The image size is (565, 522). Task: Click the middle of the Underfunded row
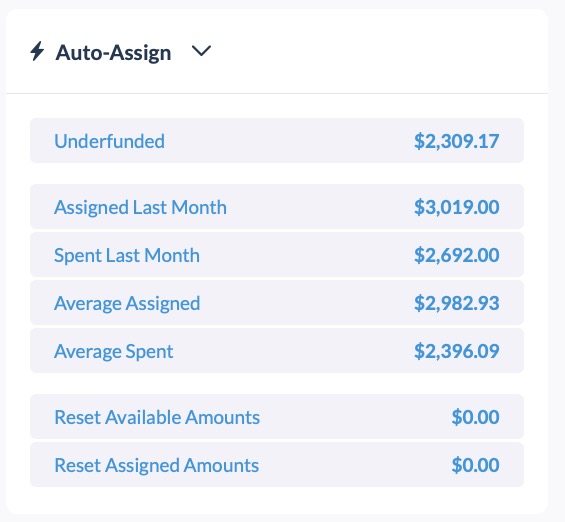click(277, 140)
